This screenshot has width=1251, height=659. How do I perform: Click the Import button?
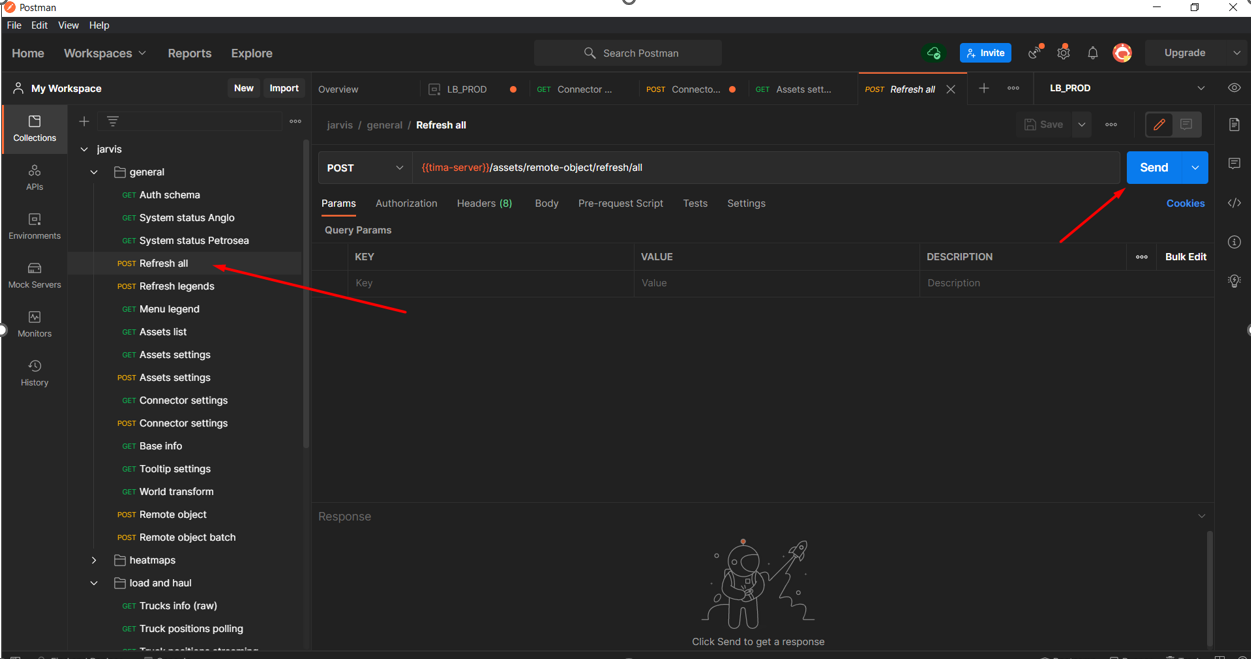[x=284, y=88]
